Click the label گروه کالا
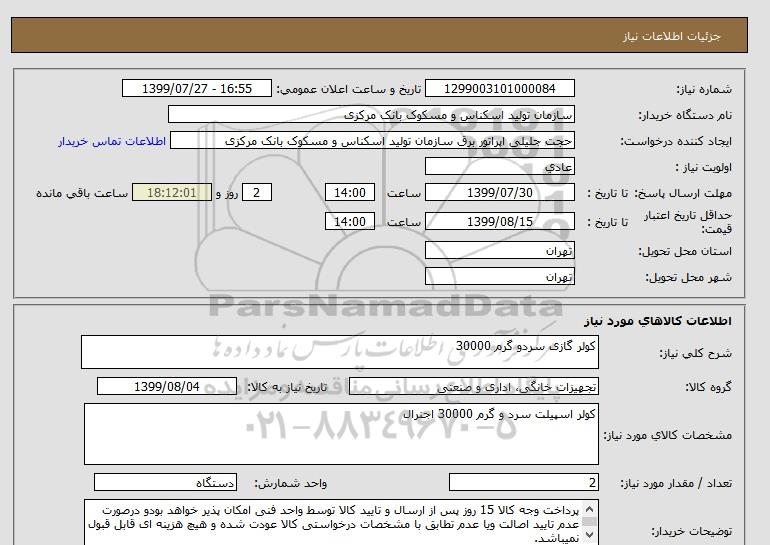 tap(708, 387)
